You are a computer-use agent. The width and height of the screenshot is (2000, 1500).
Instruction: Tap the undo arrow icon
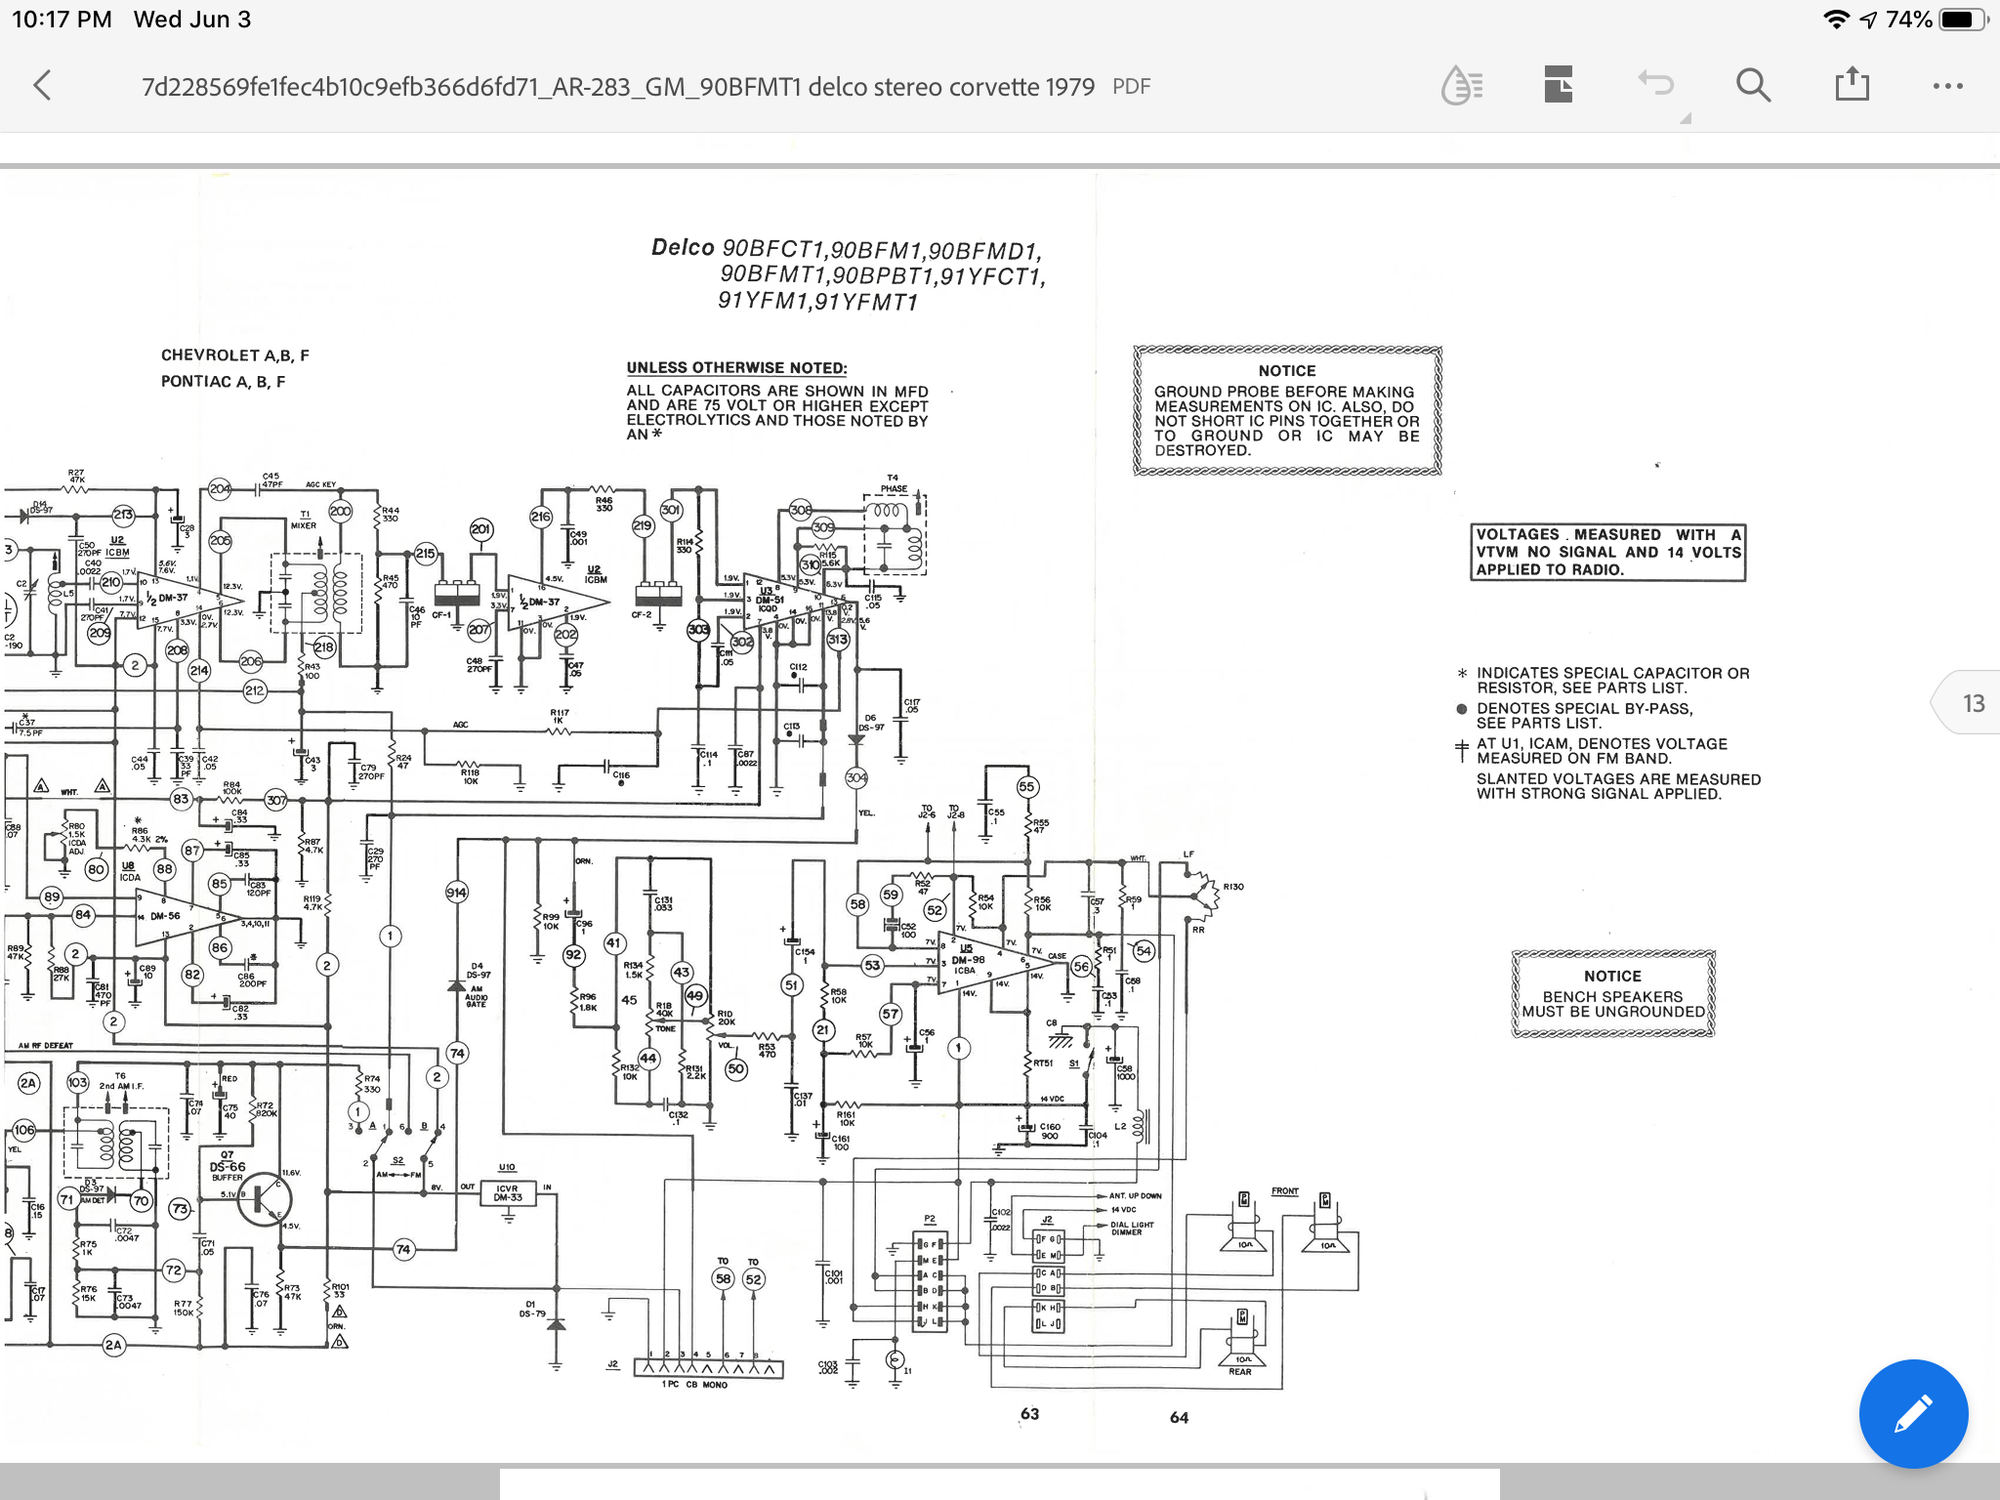[x=1656, y=84]
